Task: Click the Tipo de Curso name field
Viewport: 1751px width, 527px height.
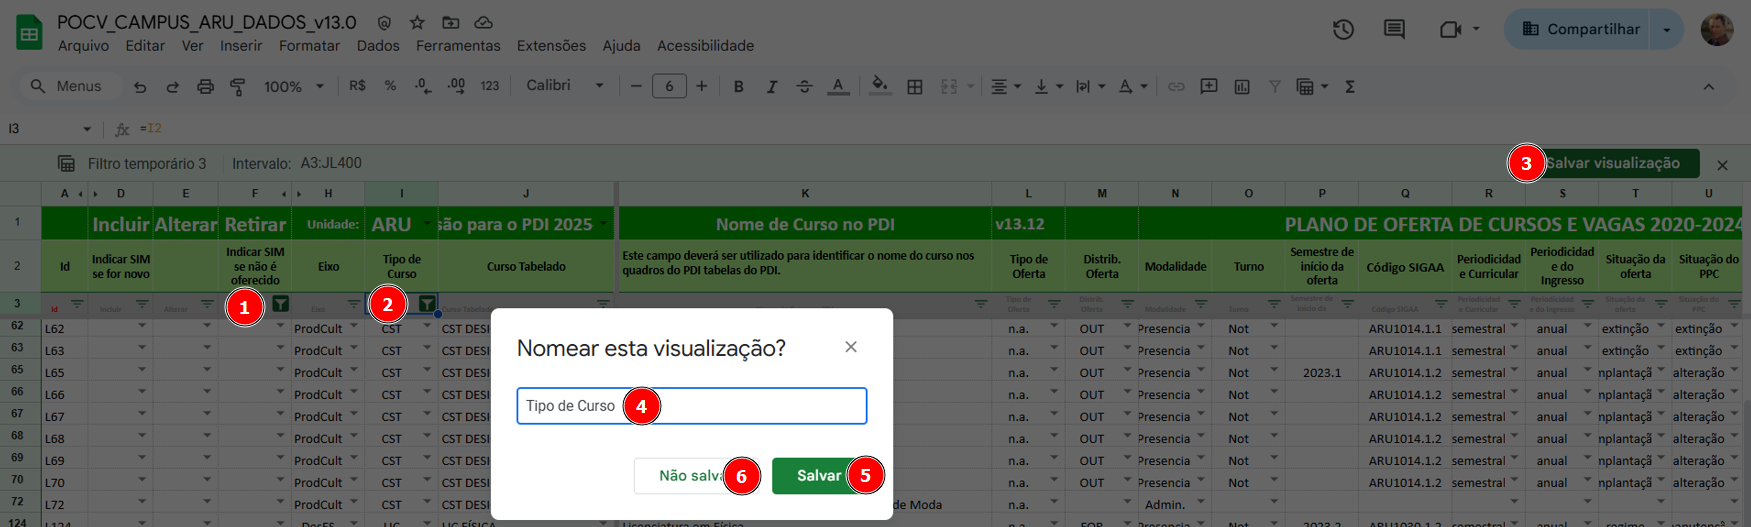Action: [x=692, y=406]
